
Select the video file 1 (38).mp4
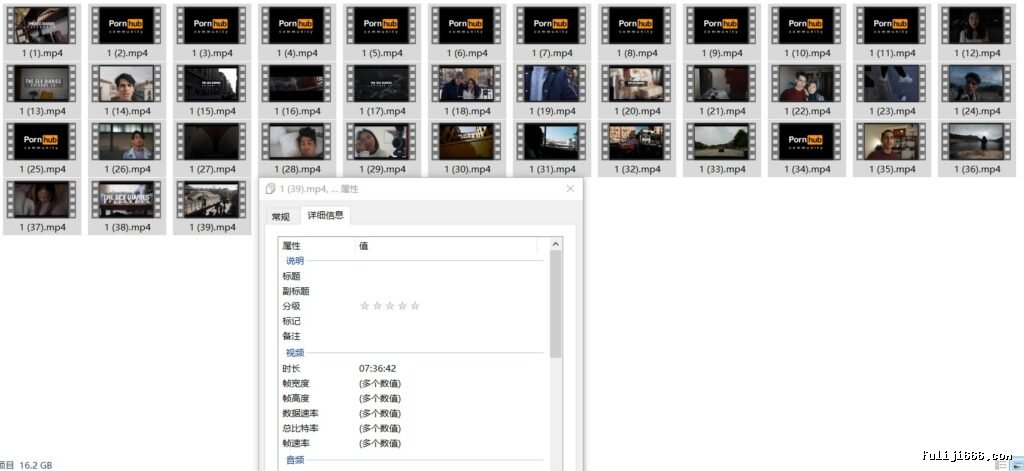click(x=127, y=206)
